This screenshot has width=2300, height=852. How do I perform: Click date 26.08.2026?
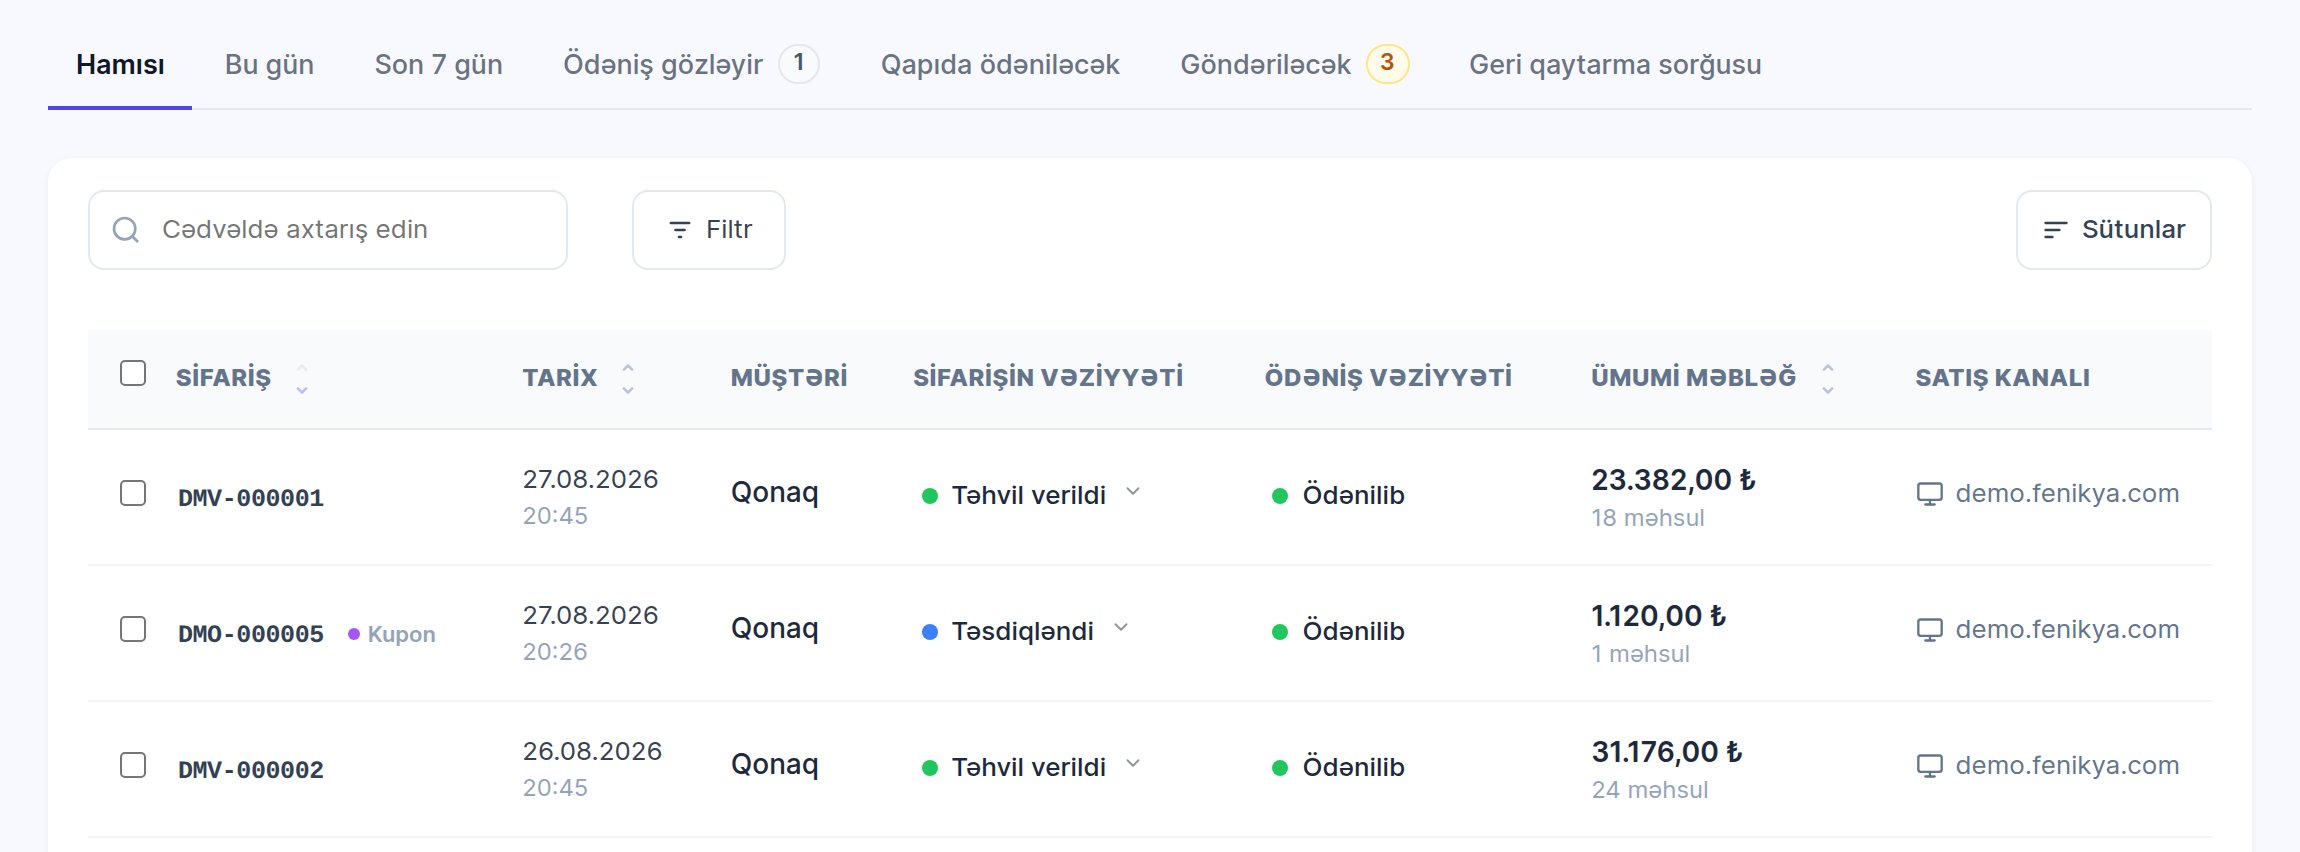pyautogui.click(x=592, y=751)
